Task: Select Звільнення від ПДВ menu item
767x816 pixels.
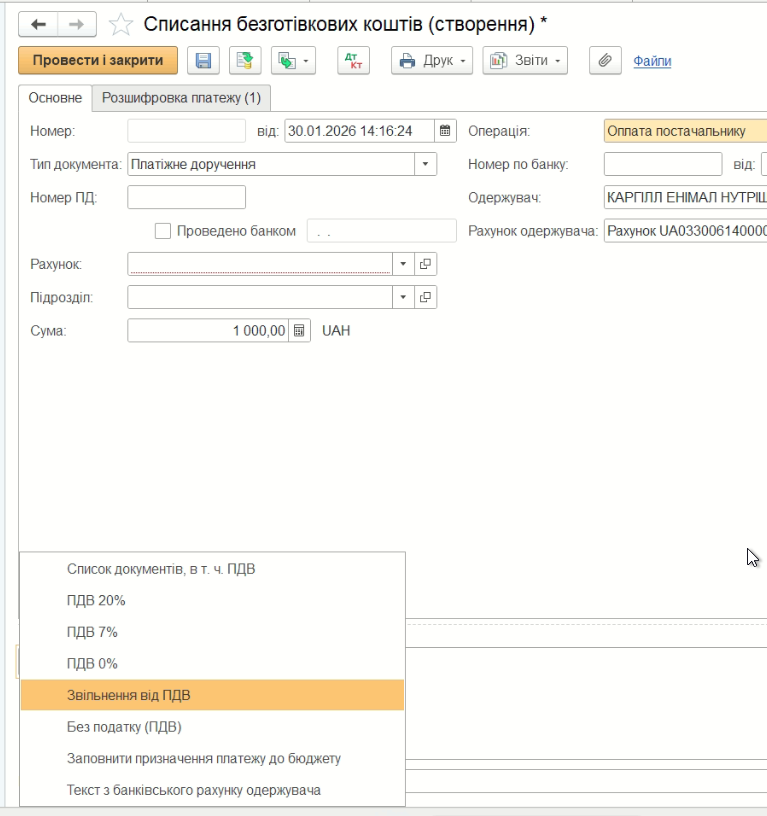Action: pos(128,695)
